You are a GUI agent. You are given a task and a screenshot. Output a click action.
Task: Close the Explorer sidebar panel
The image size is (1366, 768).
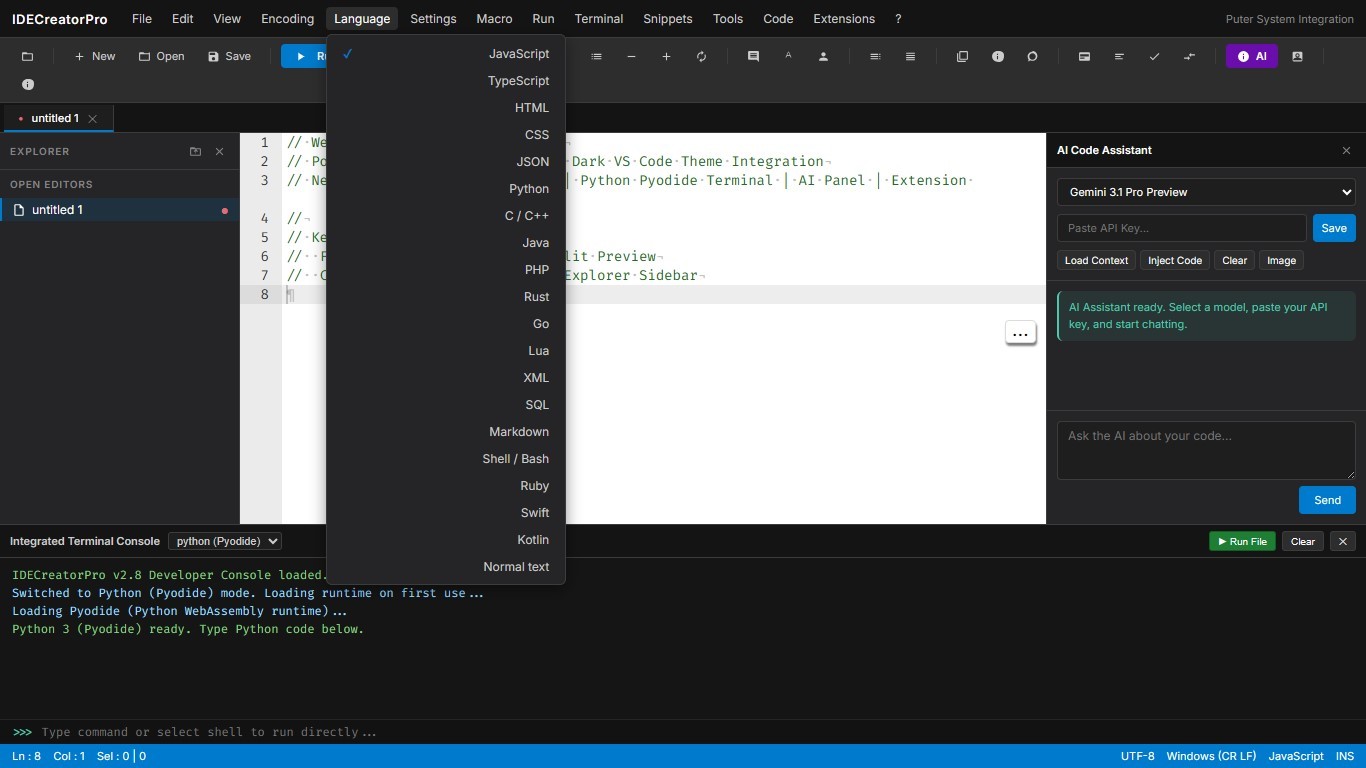pyautogui.click(x=220, y=152)
